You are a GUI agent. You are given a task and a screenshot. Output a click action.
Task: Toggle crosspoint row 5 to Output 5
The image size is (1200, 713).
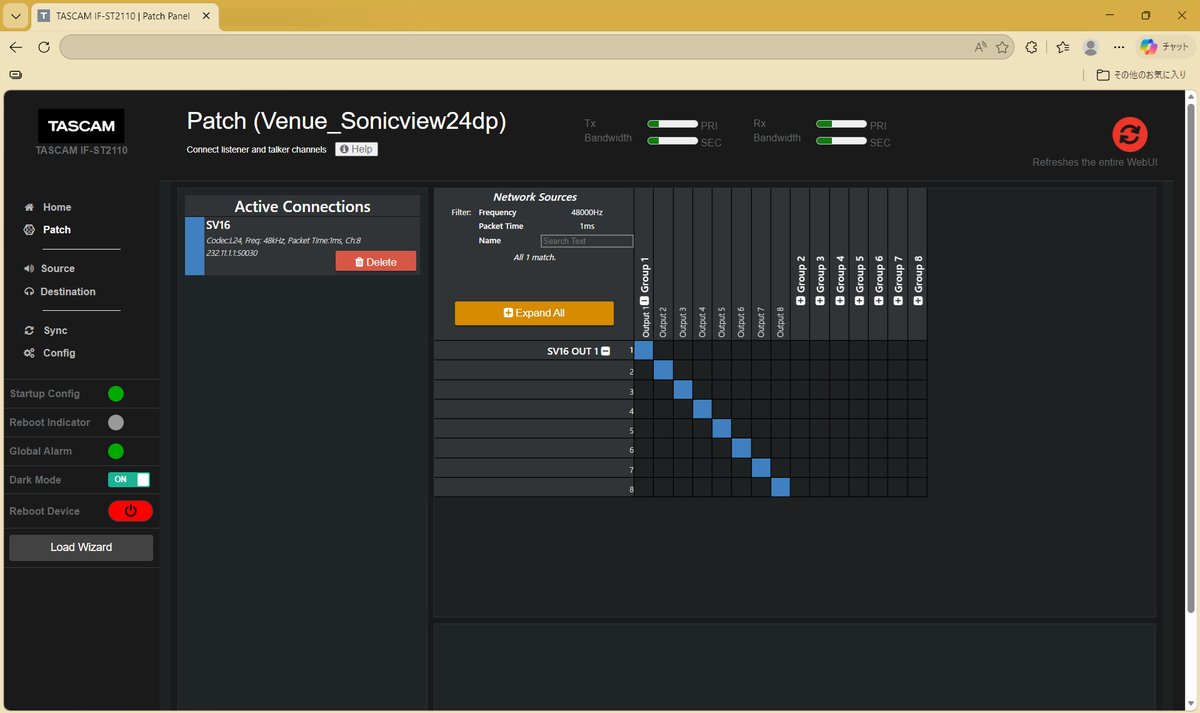click(722, 429)
